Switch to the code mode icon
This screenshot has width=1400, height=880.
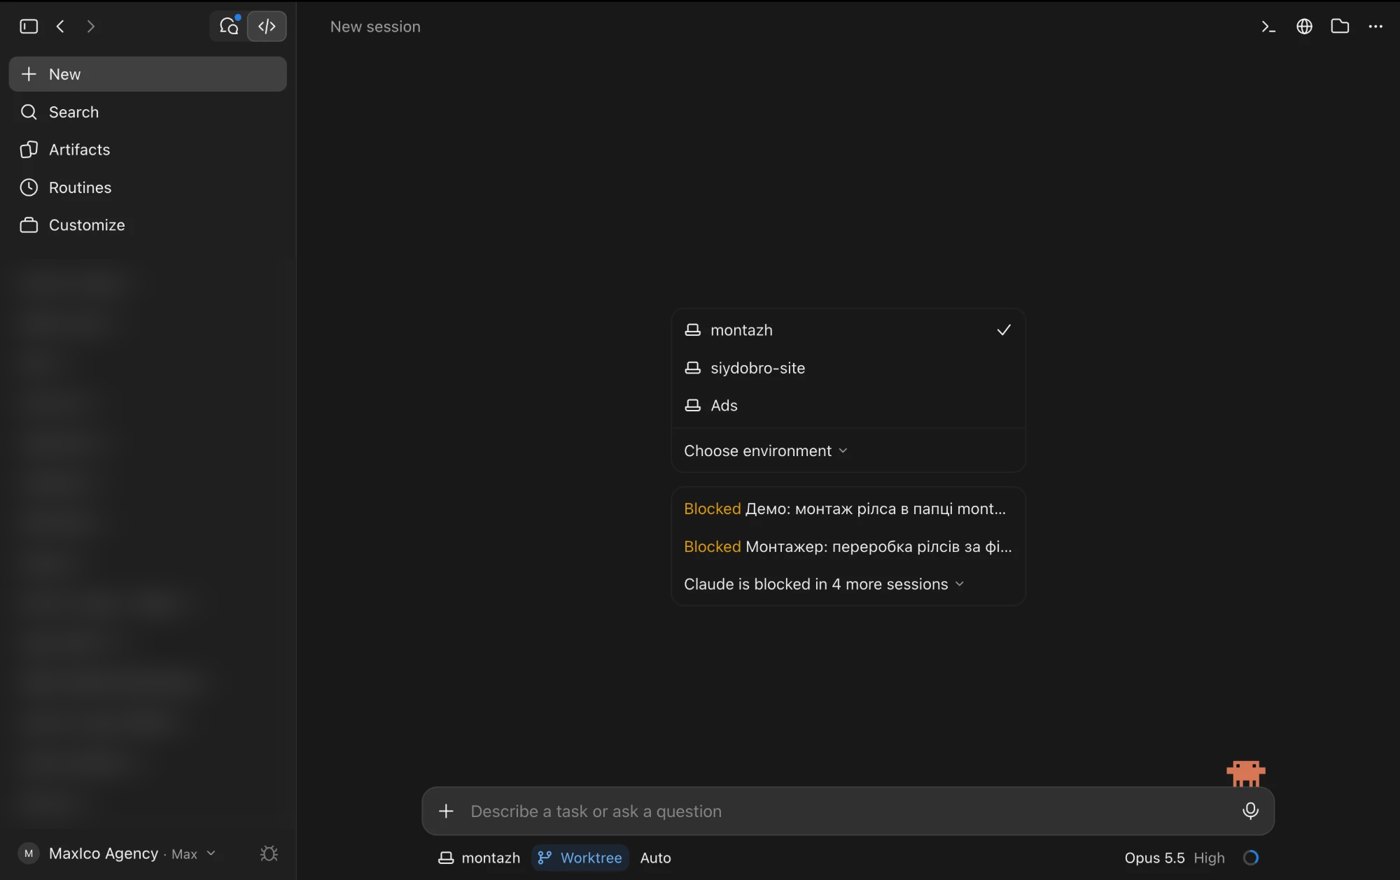267,26
